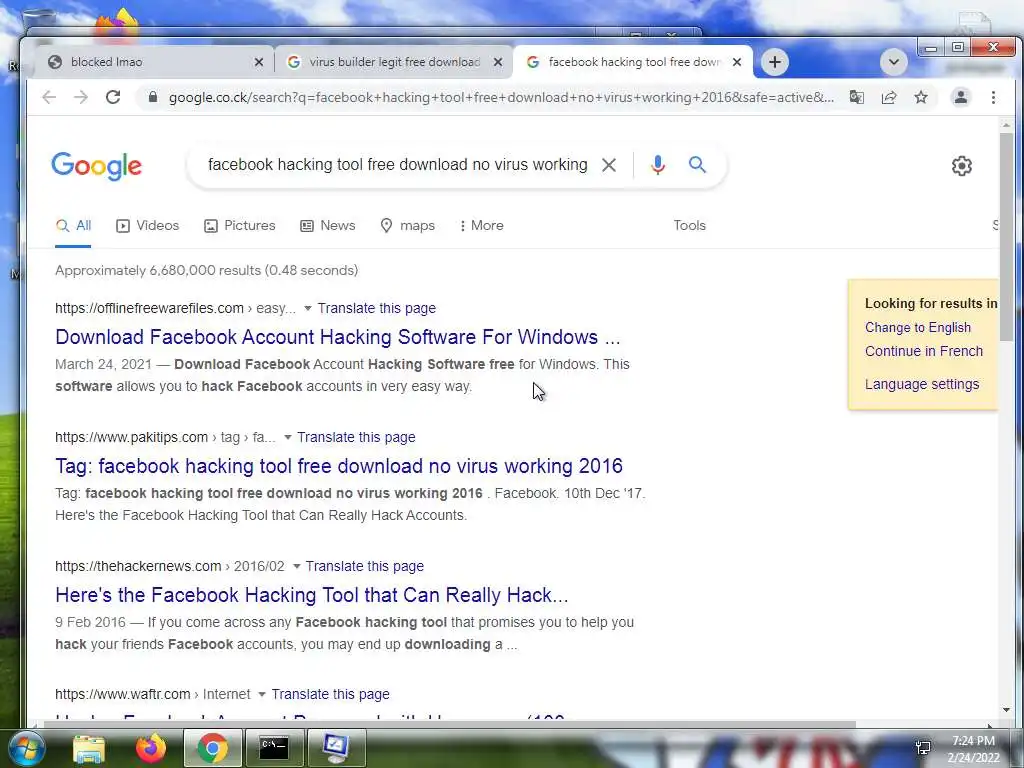Screen dimensions: 1024x768
Task: Click 'Continue in French' link
Action: tap(923, 351)
